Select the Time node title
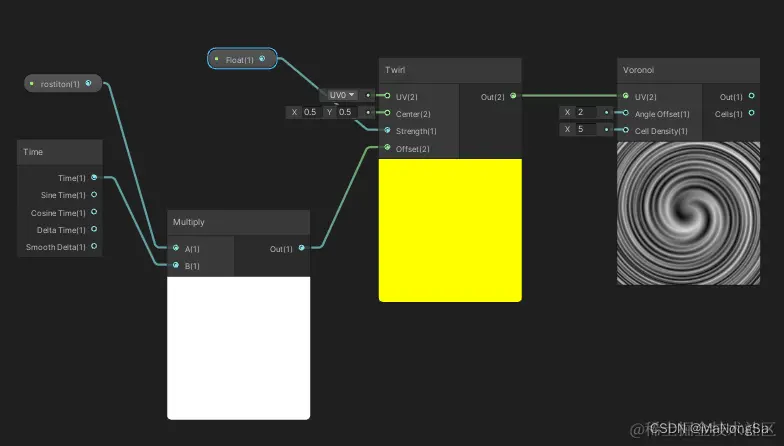784x446 pixels. pyautogui.click(x=32, y=152)
